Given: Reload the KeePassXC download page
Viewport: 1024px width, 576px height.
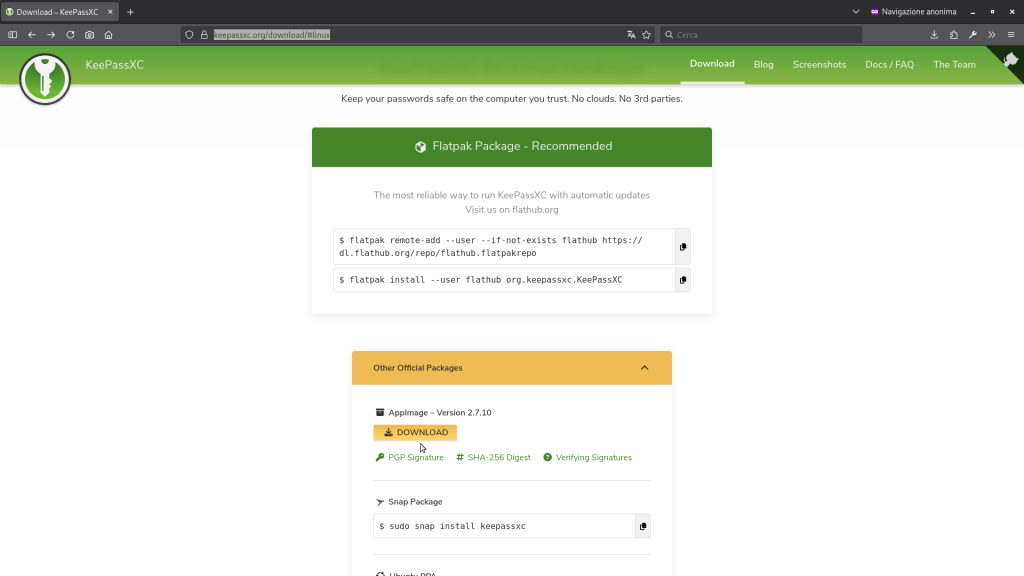Looking at the screenshot, I should point(70,35).
